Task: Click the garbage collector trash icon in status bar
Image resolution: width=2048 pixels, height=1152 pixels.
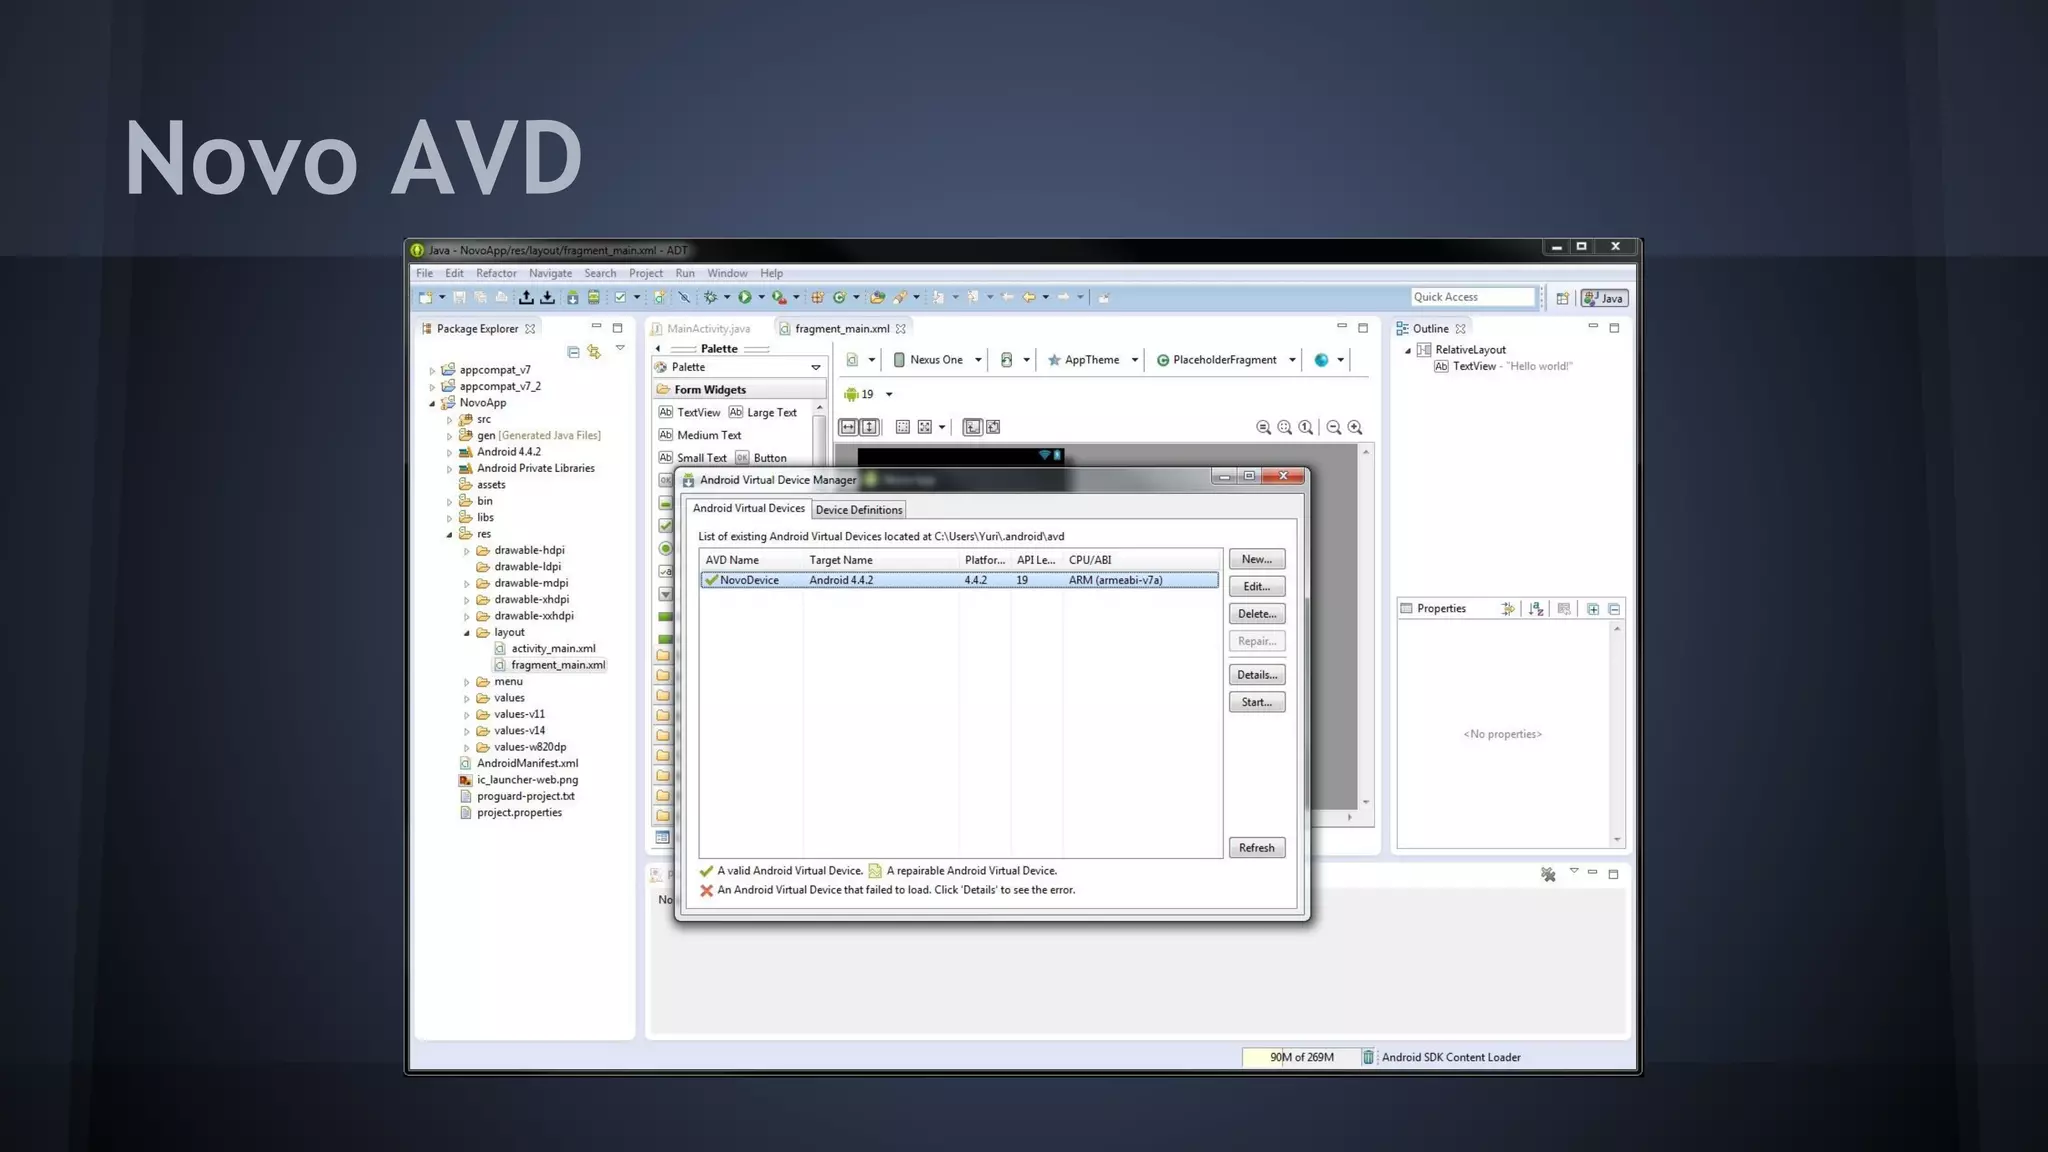Action: 1367,1057
